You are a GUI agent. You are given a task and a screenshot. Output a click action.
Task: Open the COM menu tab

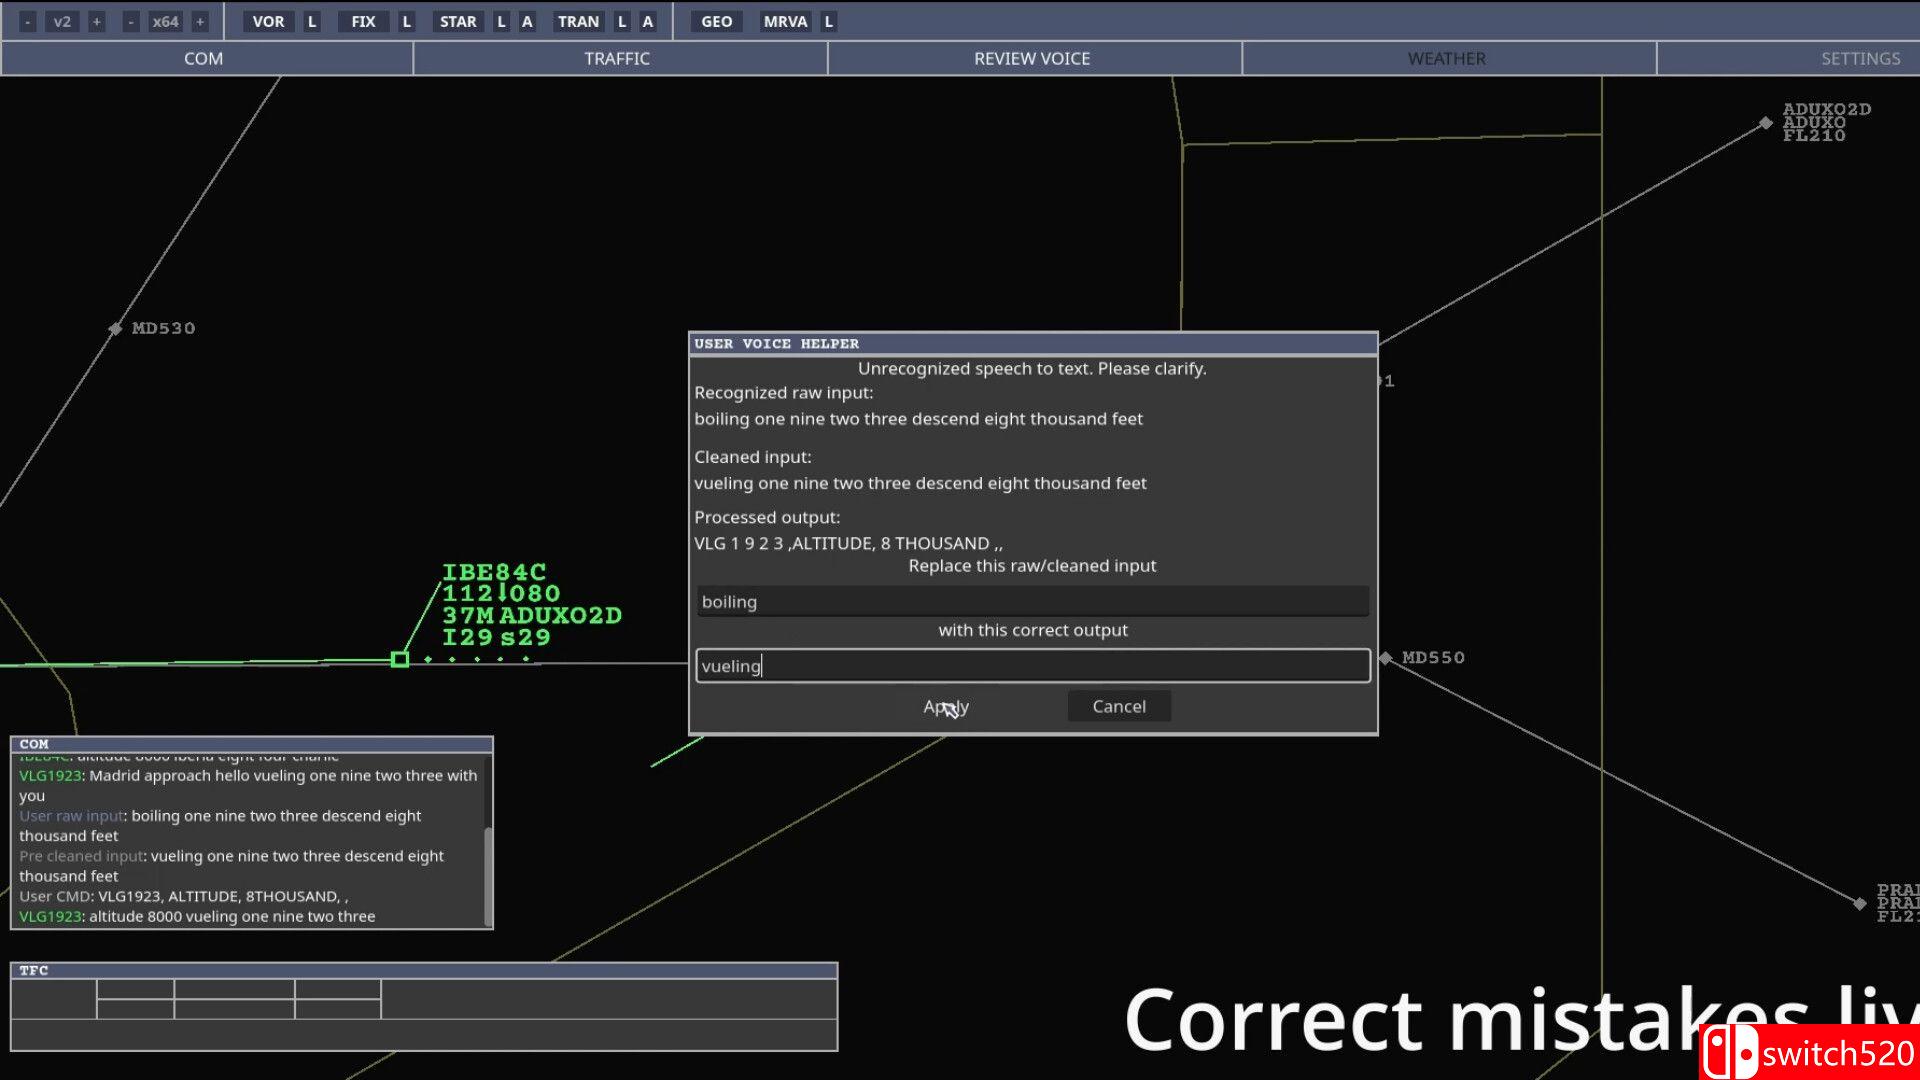pos(204,58)
